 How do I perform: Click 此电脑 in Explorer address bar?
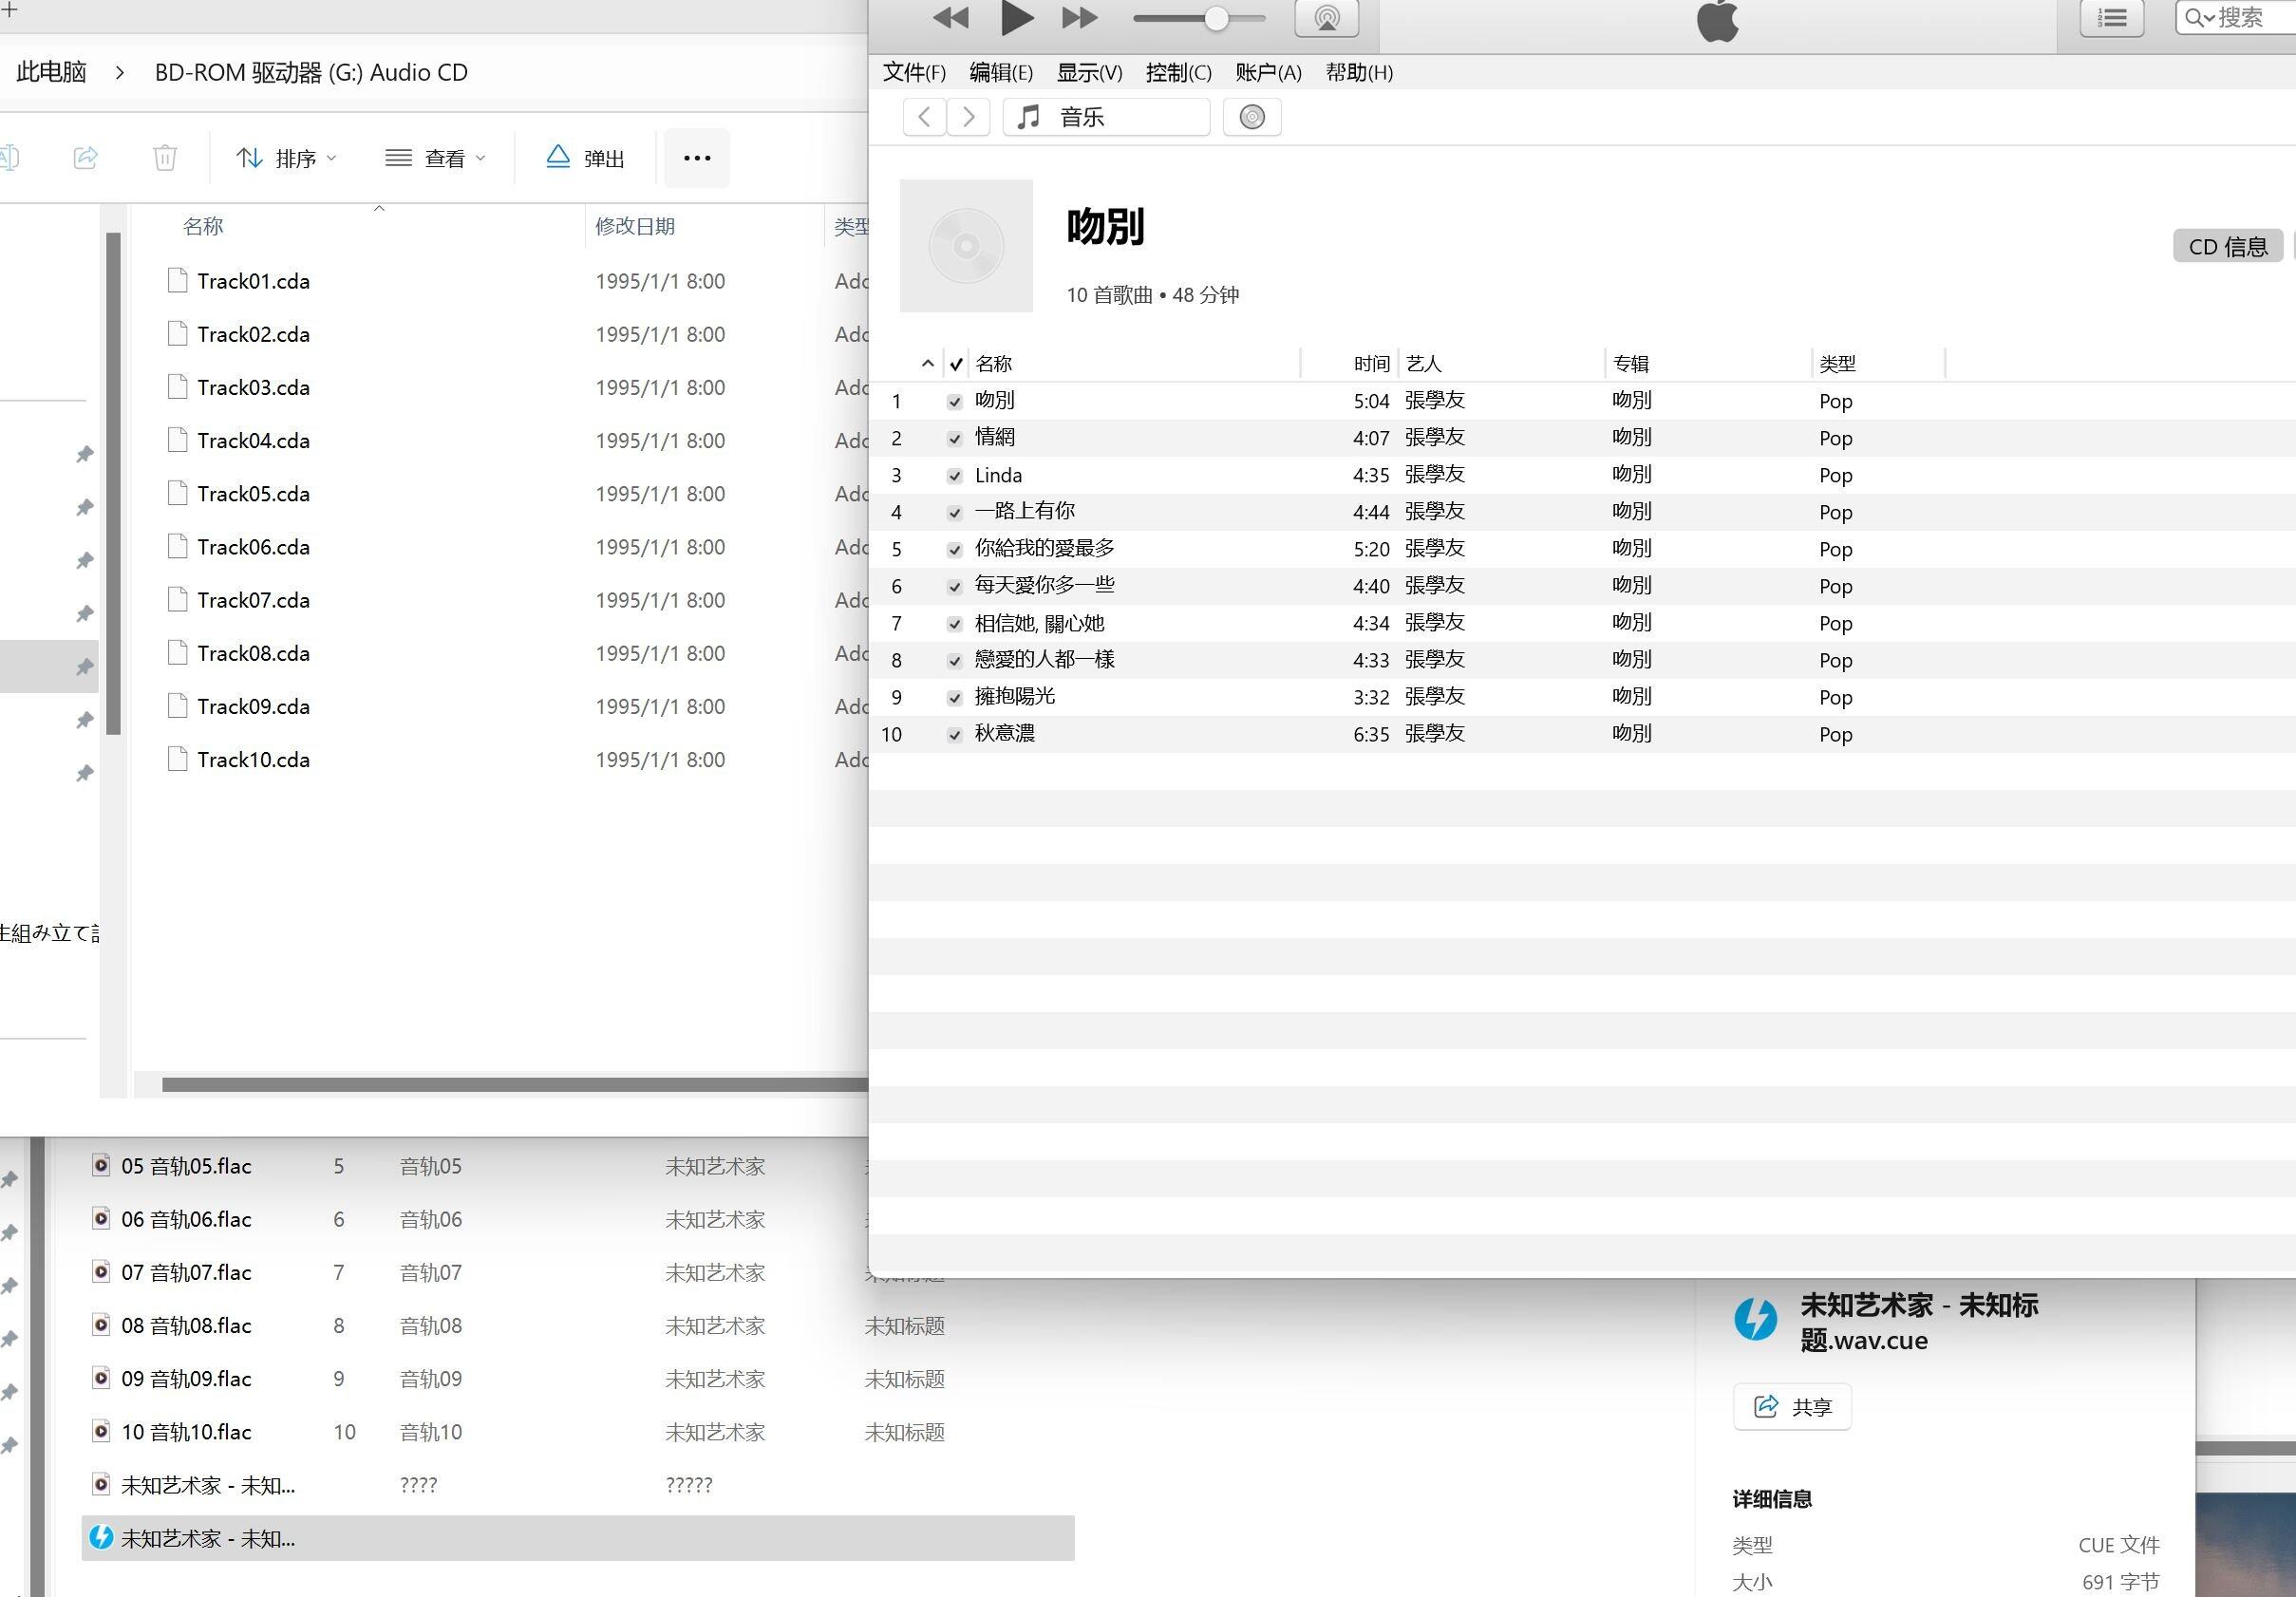[x=51, y=72]
